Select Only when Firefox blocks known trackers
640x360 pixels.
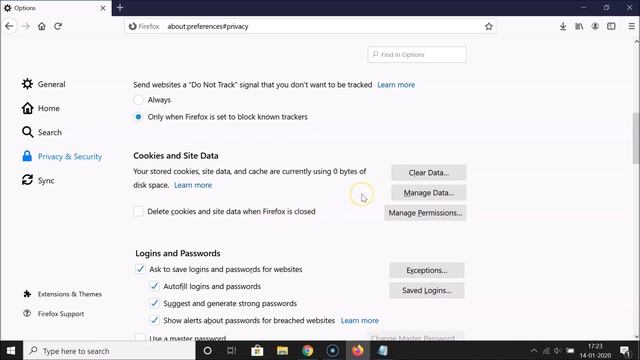[138, 117]
